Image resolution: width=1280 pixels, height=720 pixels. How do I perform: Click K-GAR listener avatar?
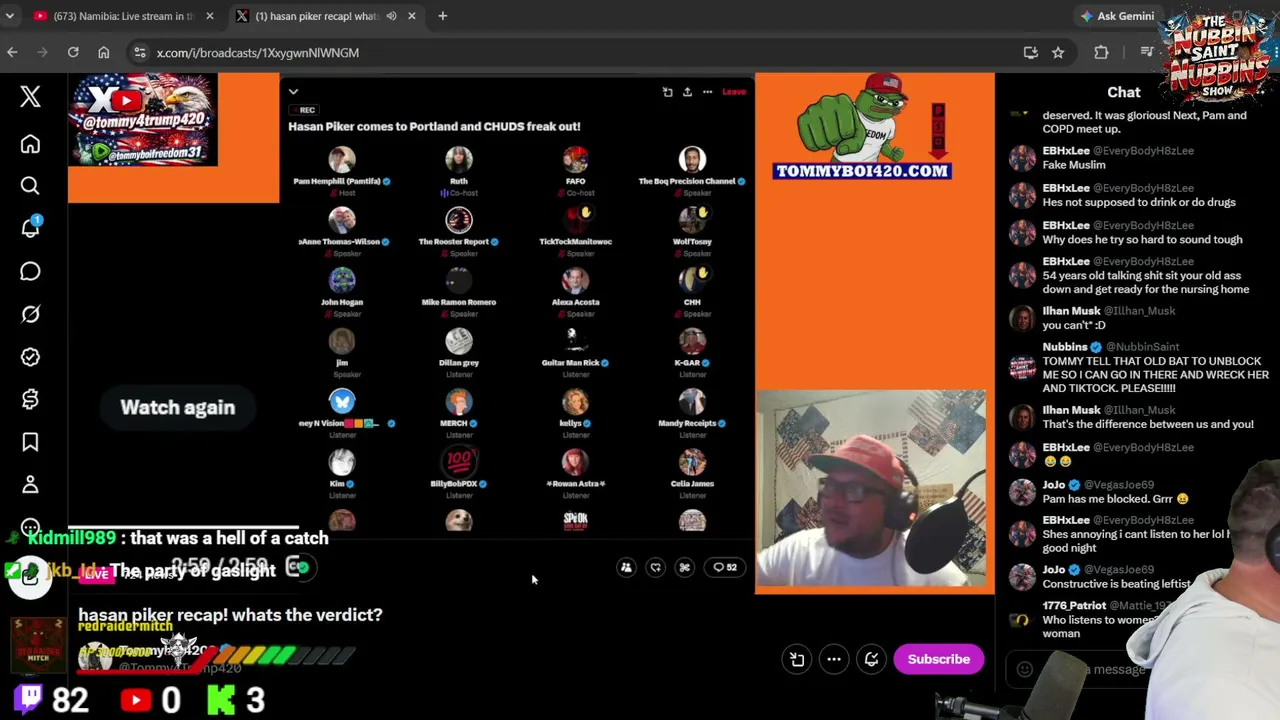pos(692,342)
